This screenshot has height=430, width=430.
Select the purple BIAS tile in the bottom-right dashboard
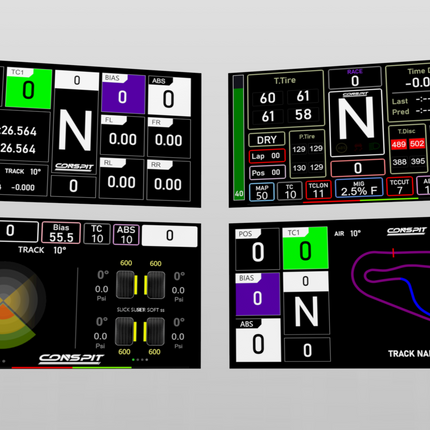(258, 294)
